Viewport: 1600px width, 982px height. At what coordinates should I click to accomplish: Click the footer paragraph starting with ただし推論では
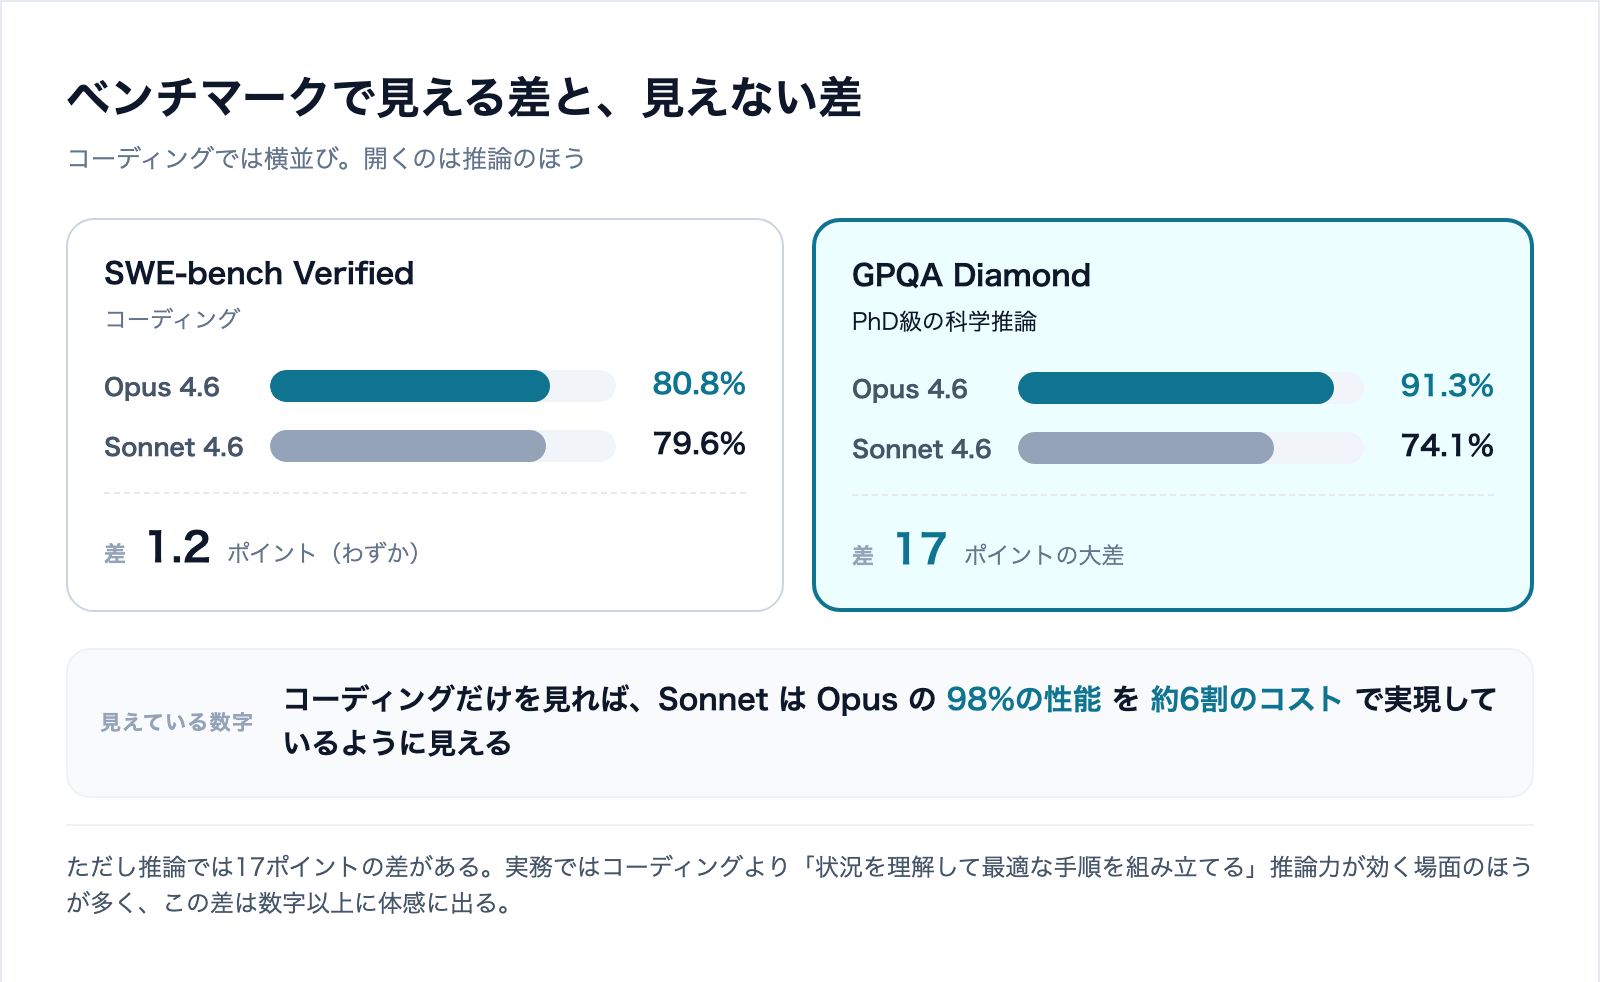[x=799, y=885]
